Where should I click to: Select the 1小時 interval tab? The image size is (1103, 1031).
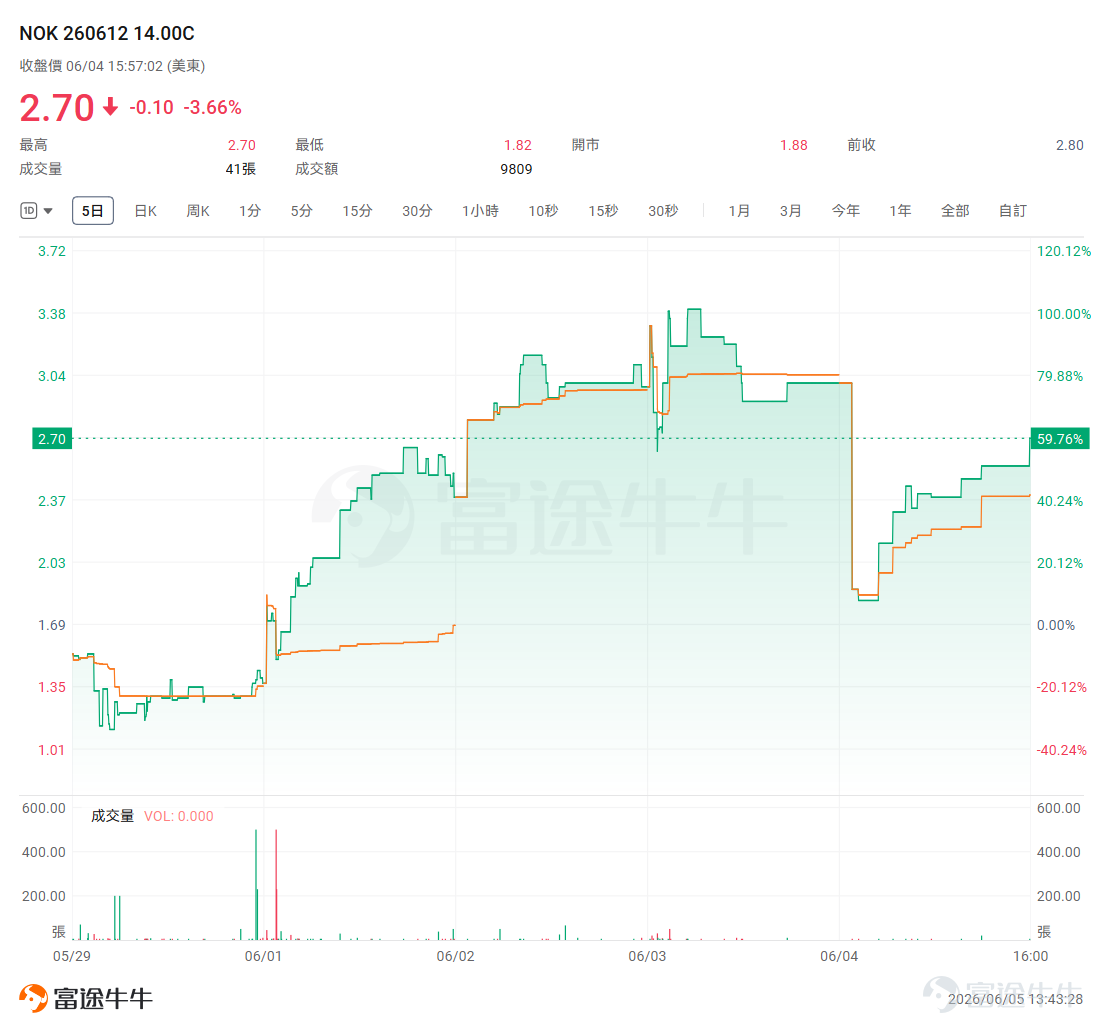coord(480,211)
